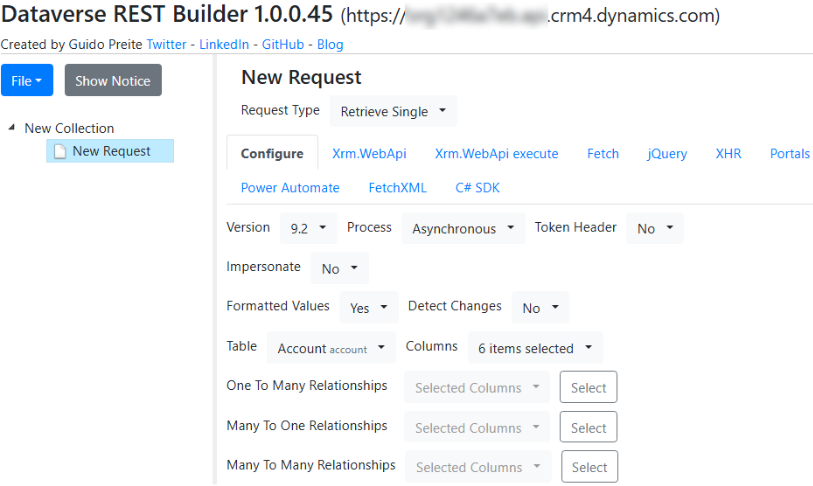The width and height of the screenshot is (813, 486).
Task: Open the Xrm.WebApi execute tab
Action: point(496,153)
